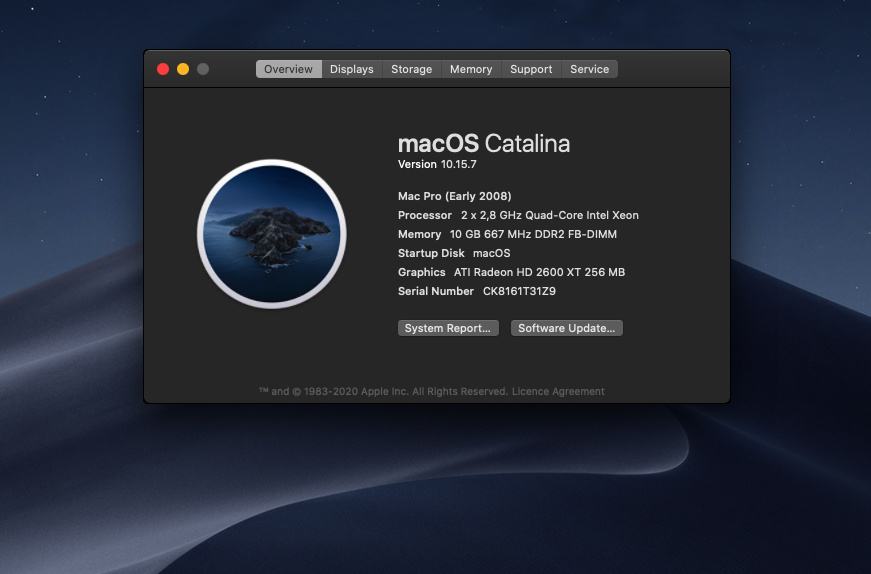Open the Displays tab
This screenshot has width=871, height=574.
(x=352, y=69)
